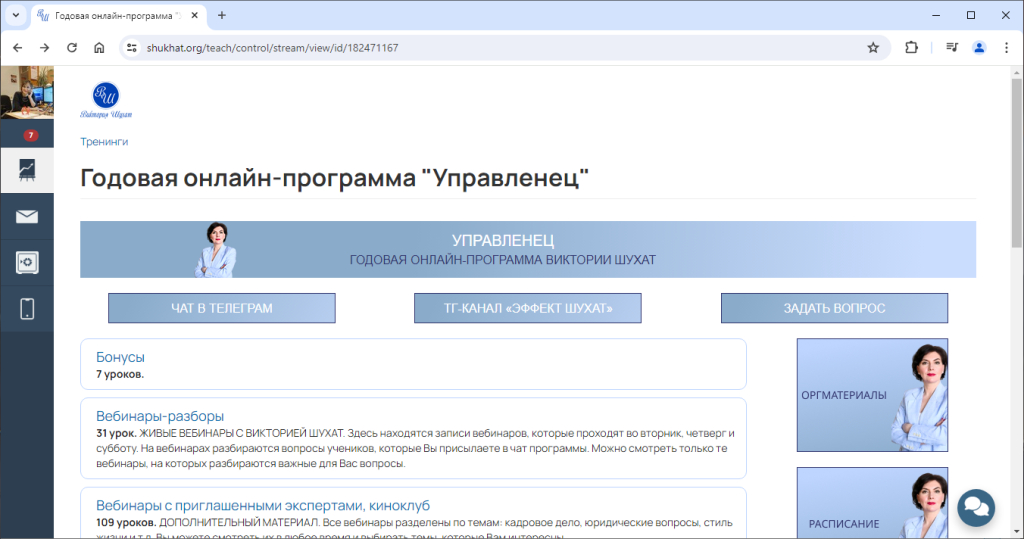
Task: Close the Годовая онлайн-программа tab
Action: (x=195, y=15)
